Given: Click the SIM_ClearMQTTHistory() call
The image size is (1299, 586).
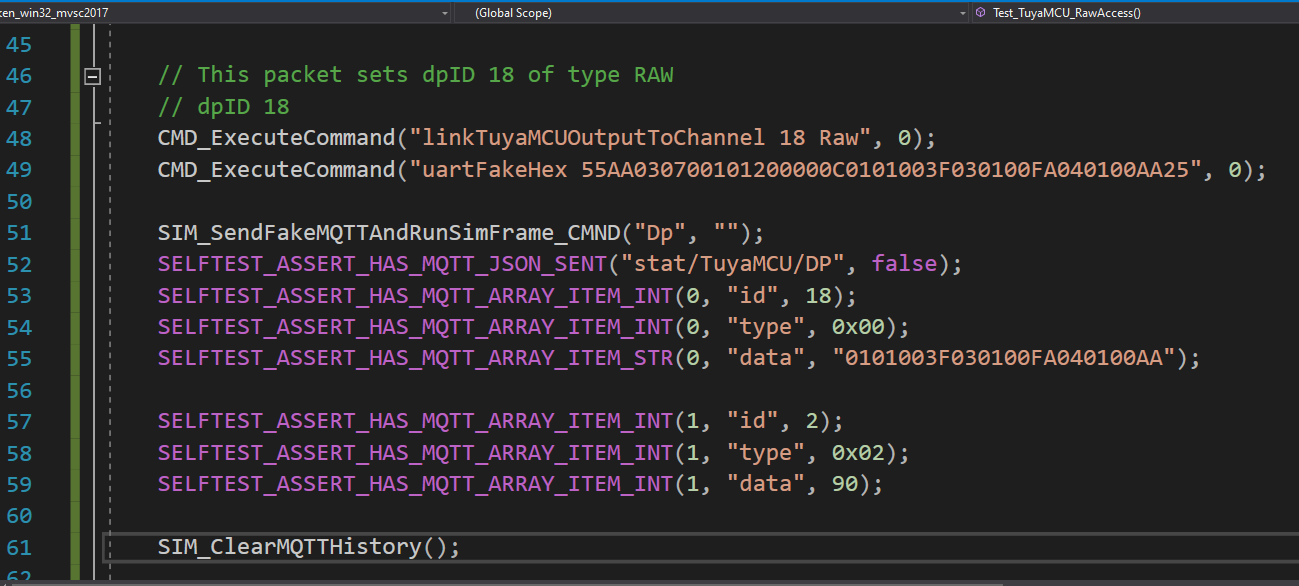Looking at the screenshot, I should point(309,547).
